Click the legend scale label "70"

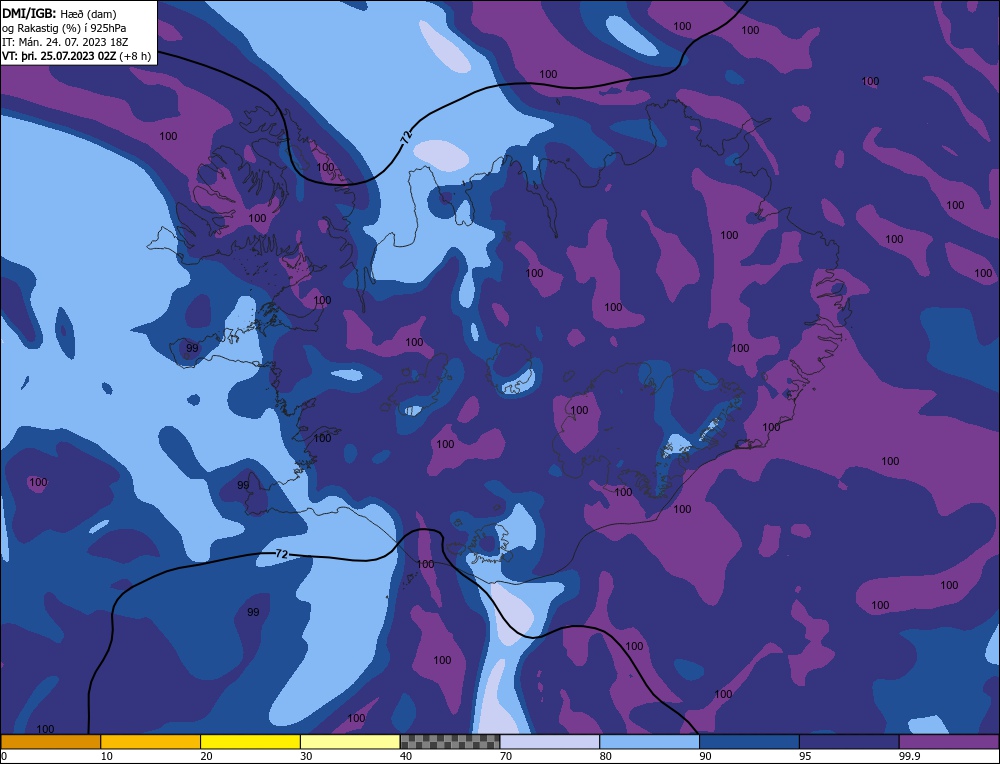(506, 756)
